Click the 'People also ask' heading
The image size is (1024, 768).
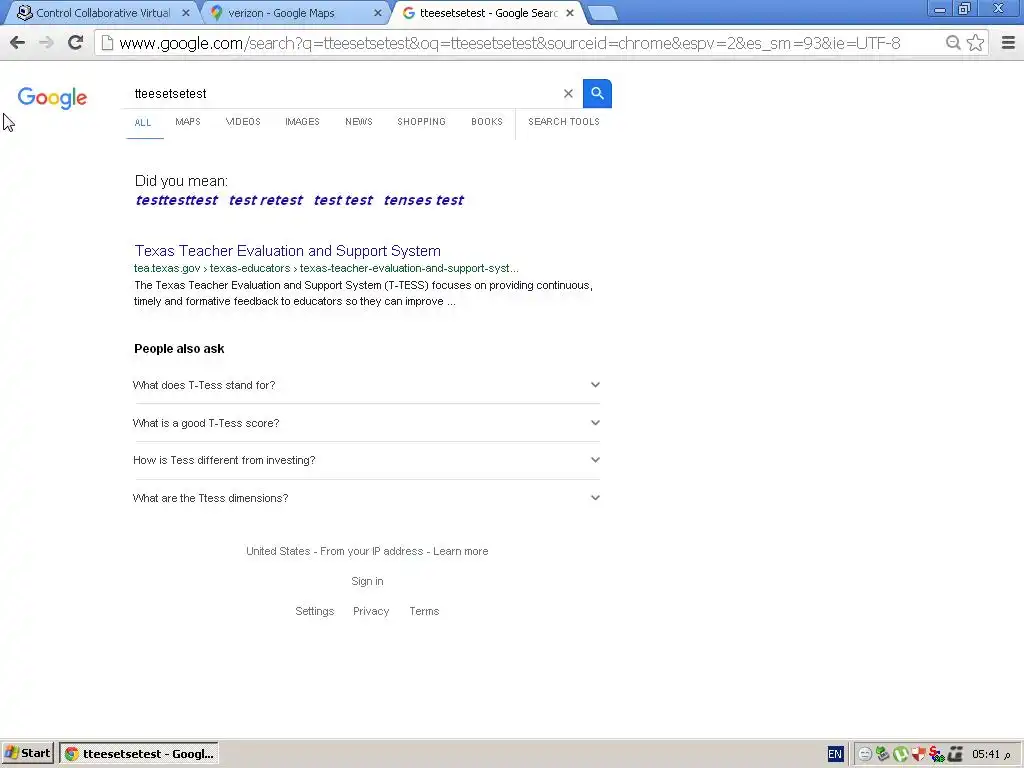coord(179,349)
